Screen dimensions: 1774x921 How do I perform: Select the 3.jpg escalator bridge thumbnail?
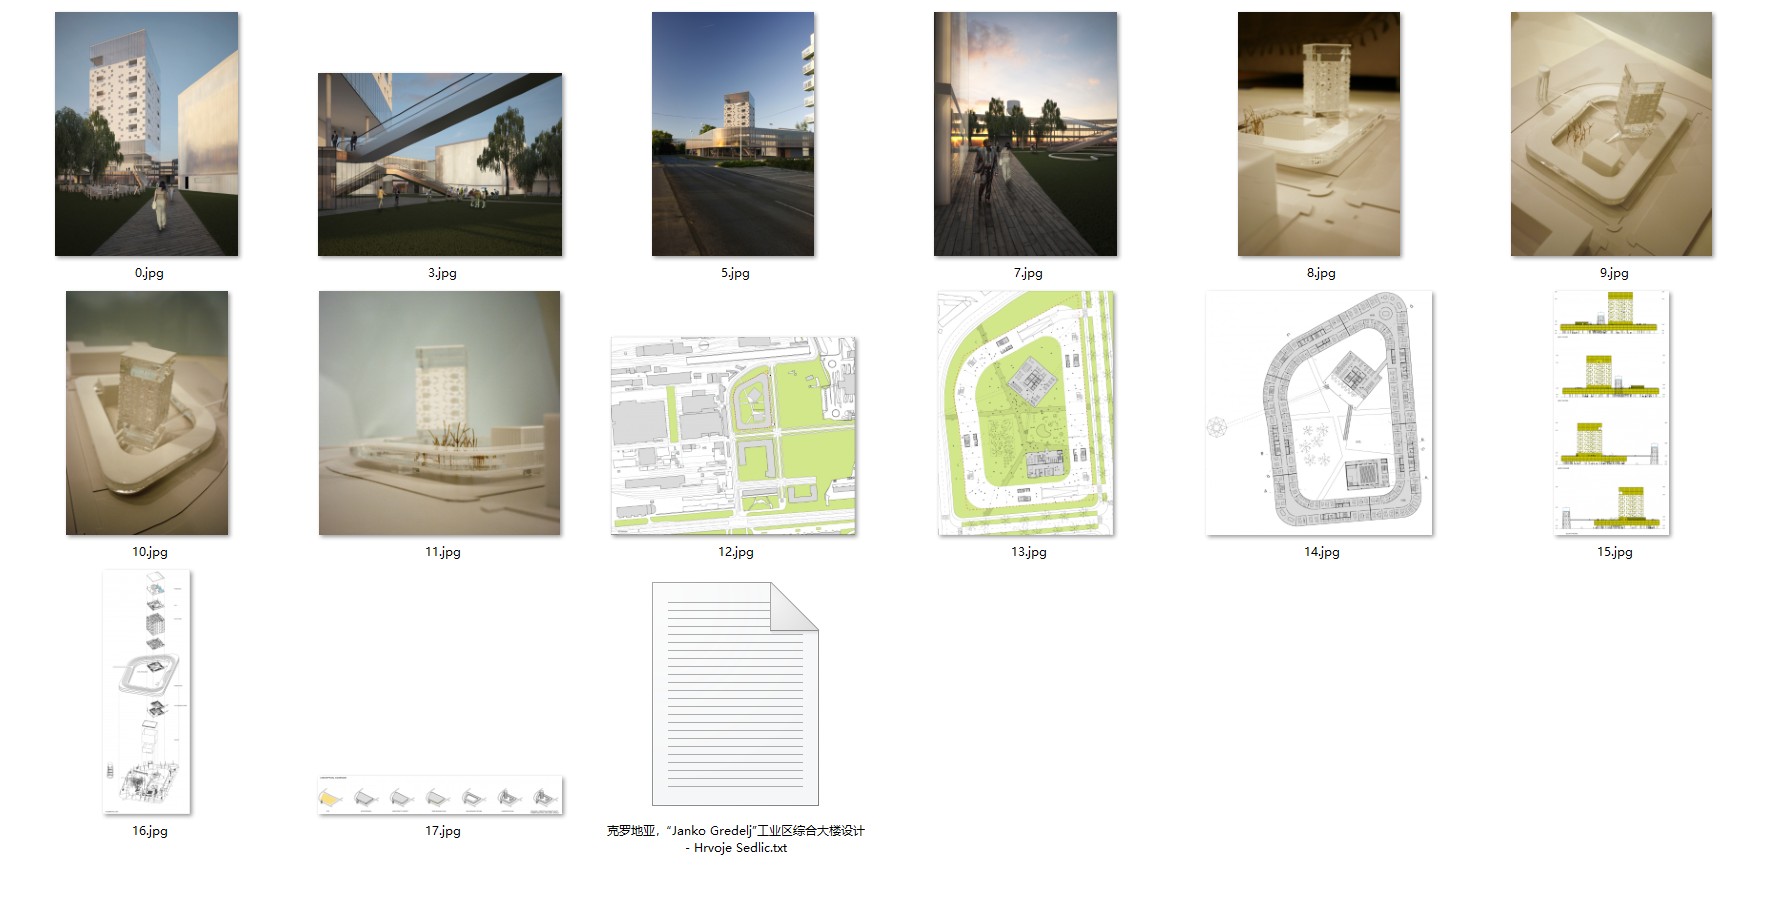click(440, 164)
